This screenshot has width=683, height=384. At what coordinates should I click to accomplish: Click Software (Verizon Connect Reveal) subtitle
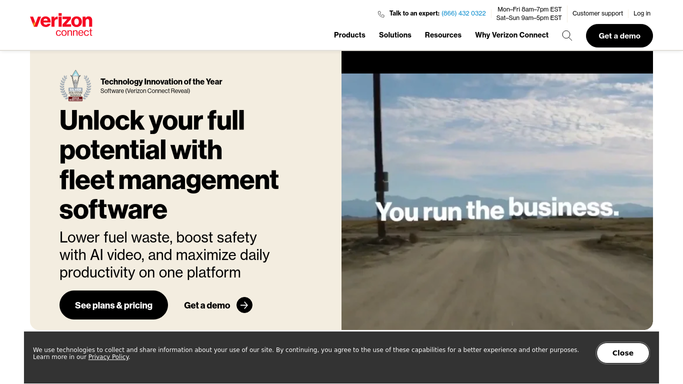(145, 91)
